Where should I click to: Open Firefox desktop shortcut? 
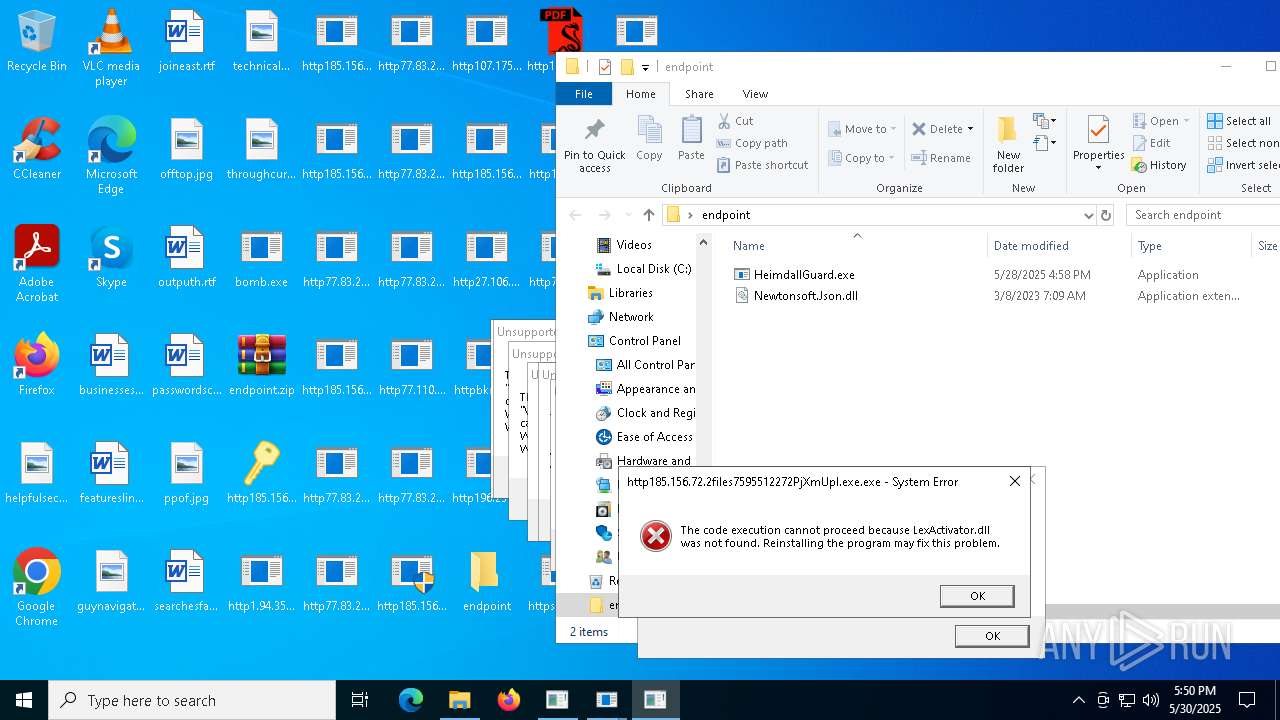[37, 364]
